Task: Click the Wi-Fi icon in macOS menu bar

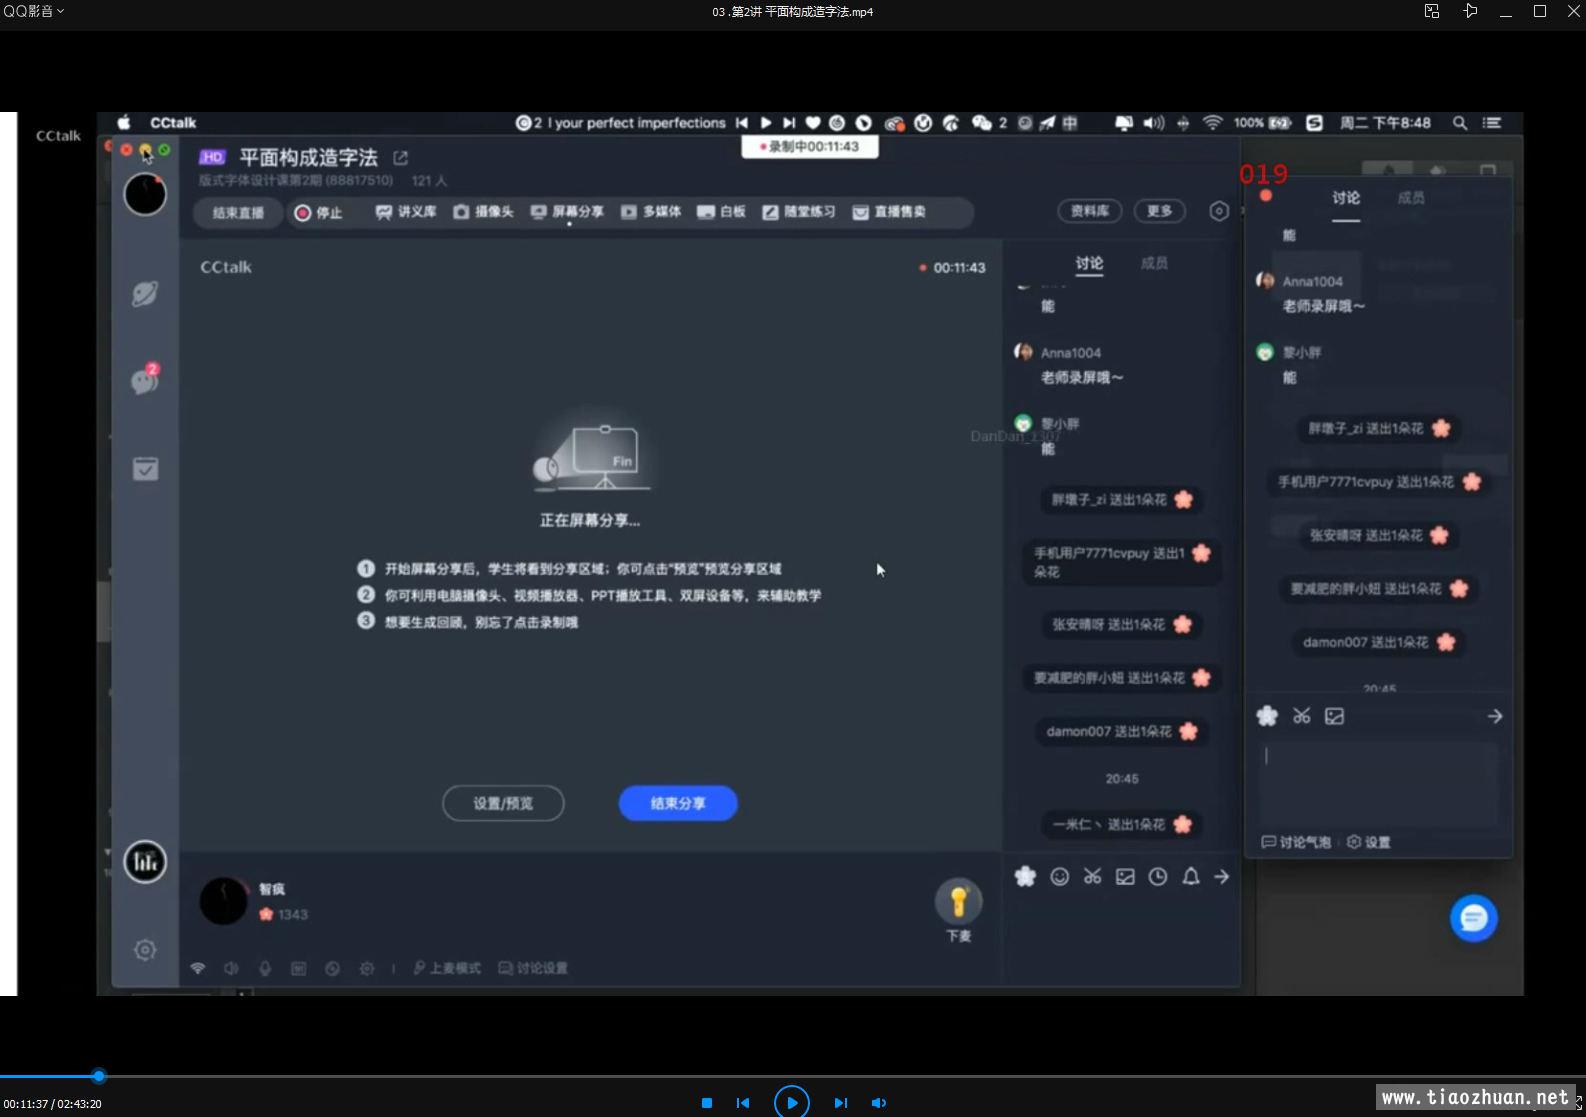Action: (x=1212, y=123)
